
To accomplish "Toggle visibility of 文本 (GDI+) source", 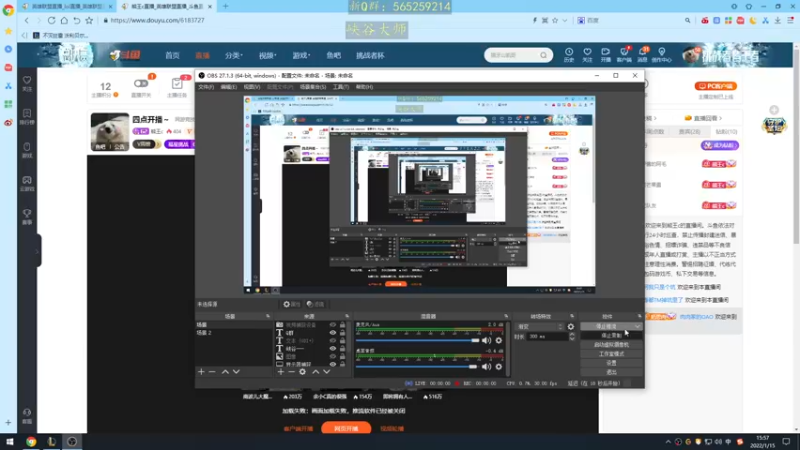I will [333, 340].
